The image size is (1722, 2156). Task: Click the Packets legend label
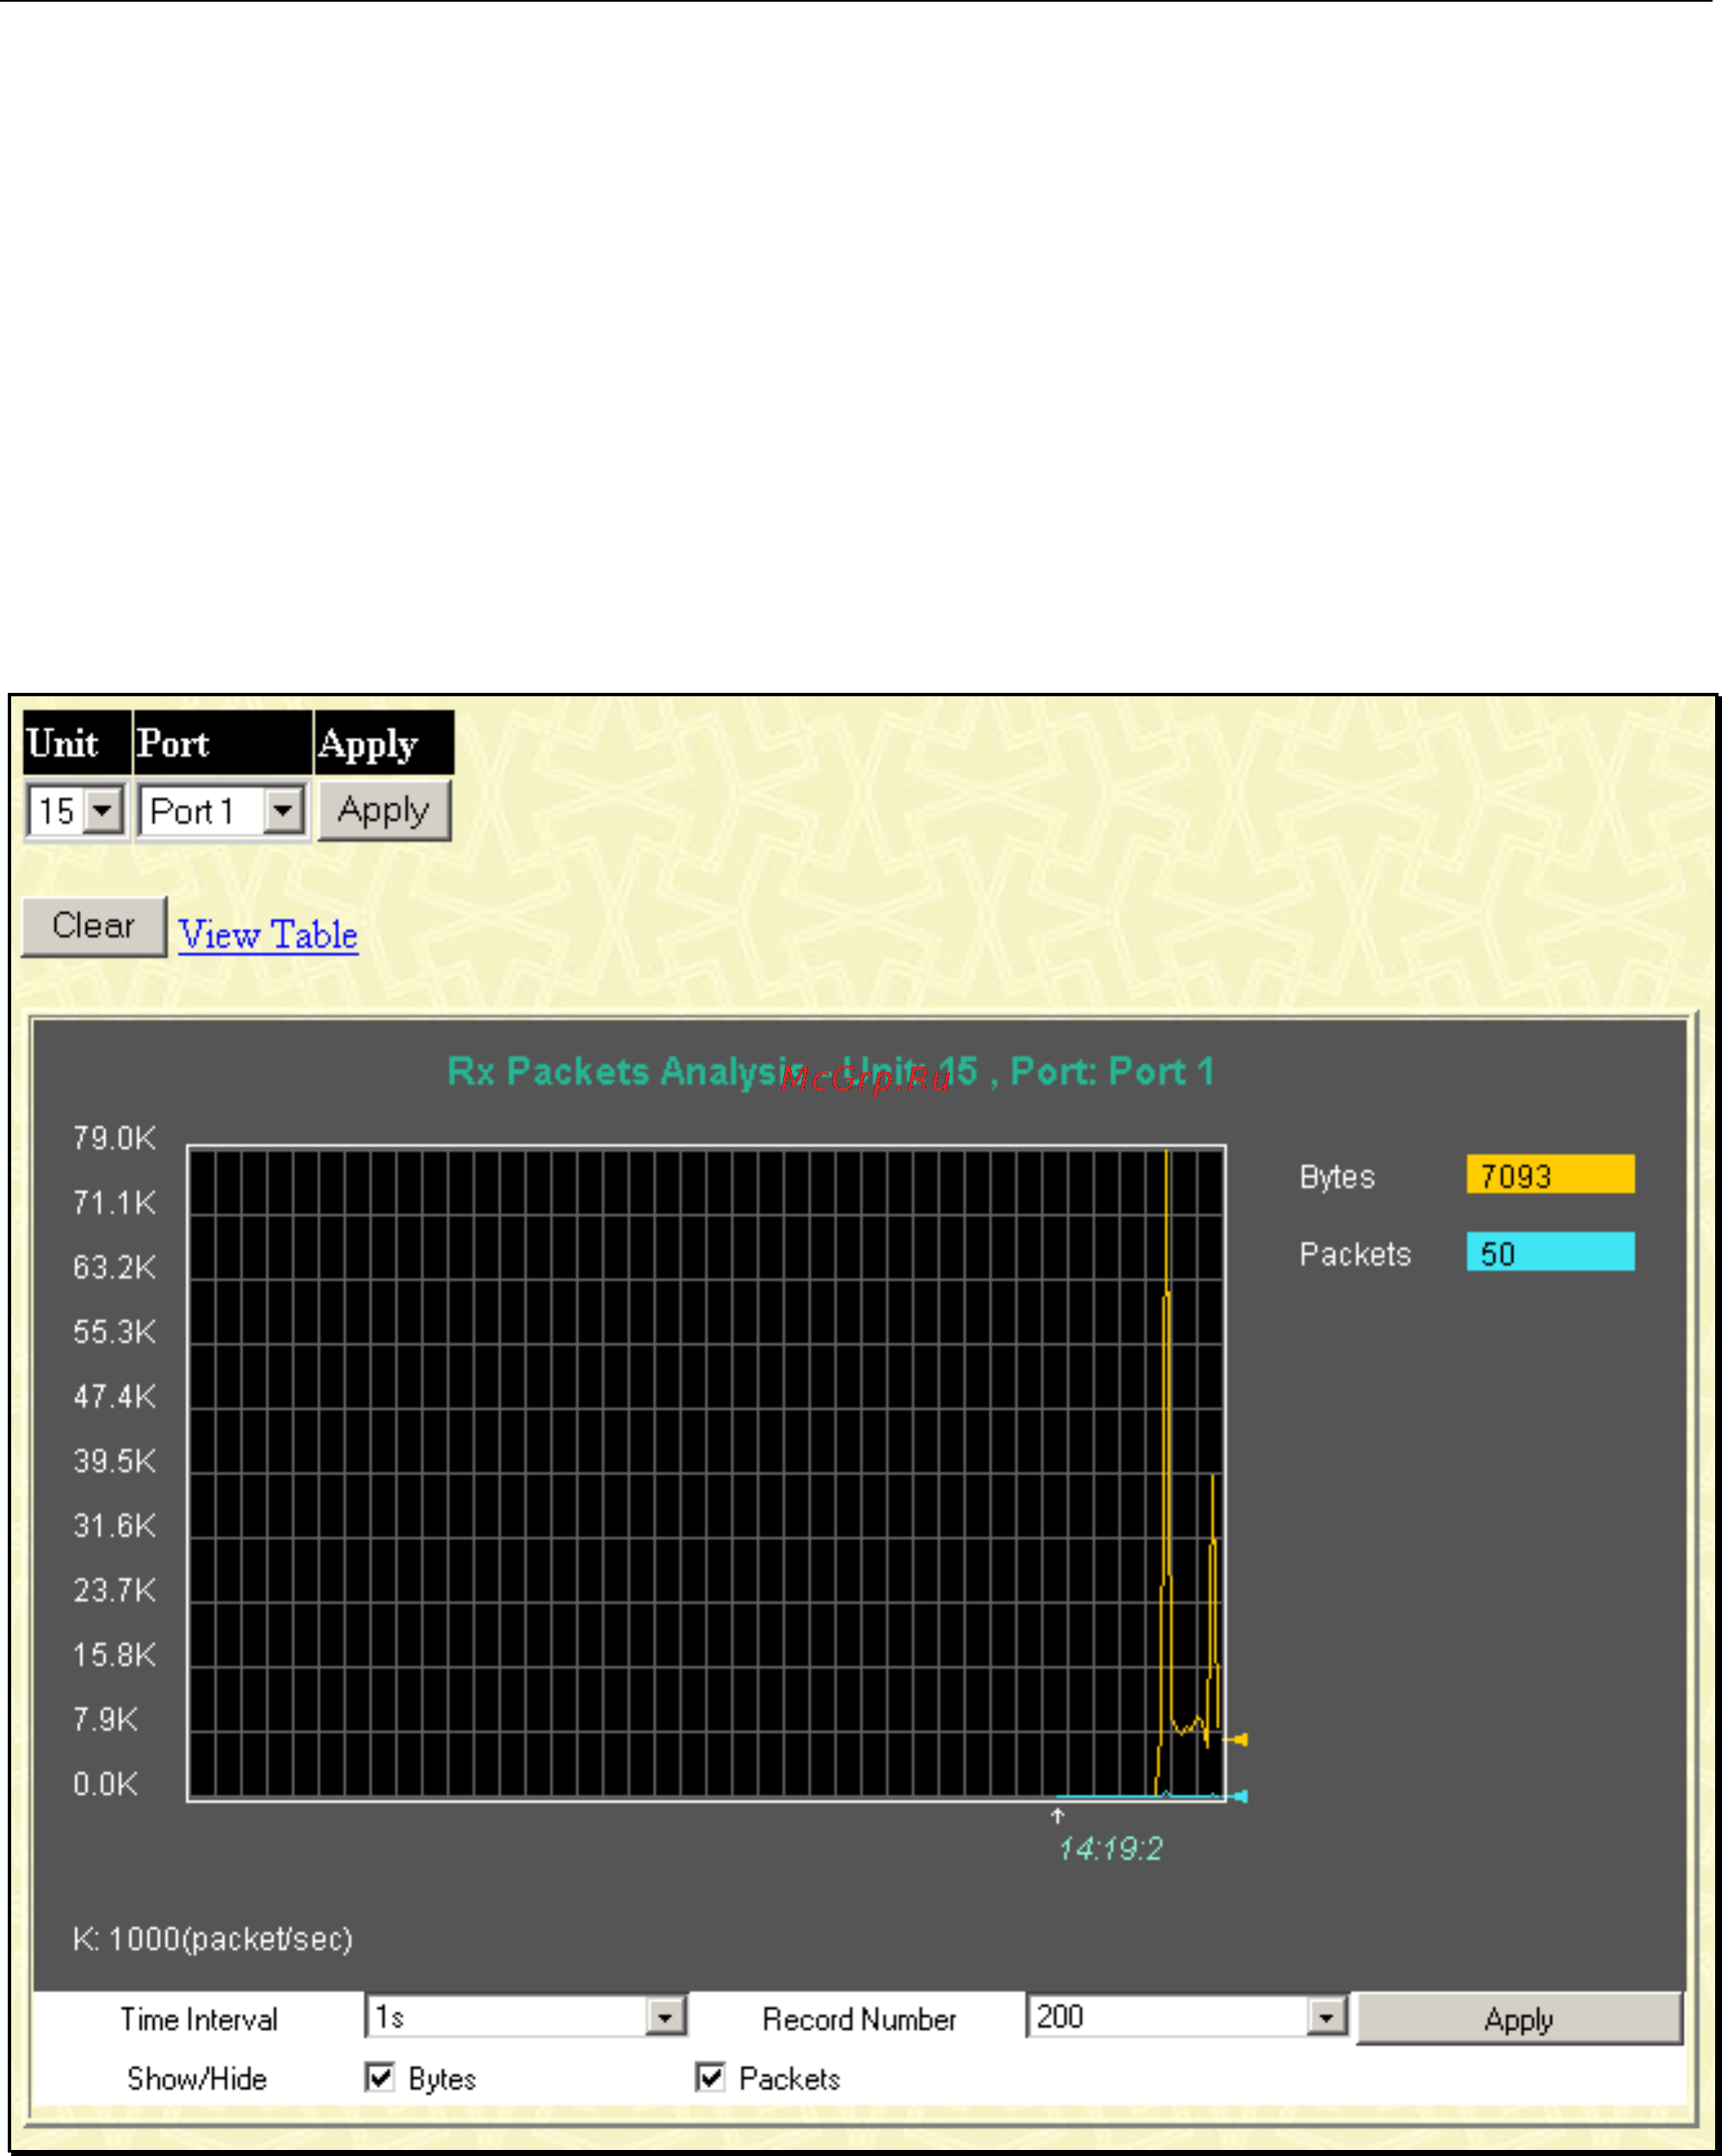click(1355, 1254)
